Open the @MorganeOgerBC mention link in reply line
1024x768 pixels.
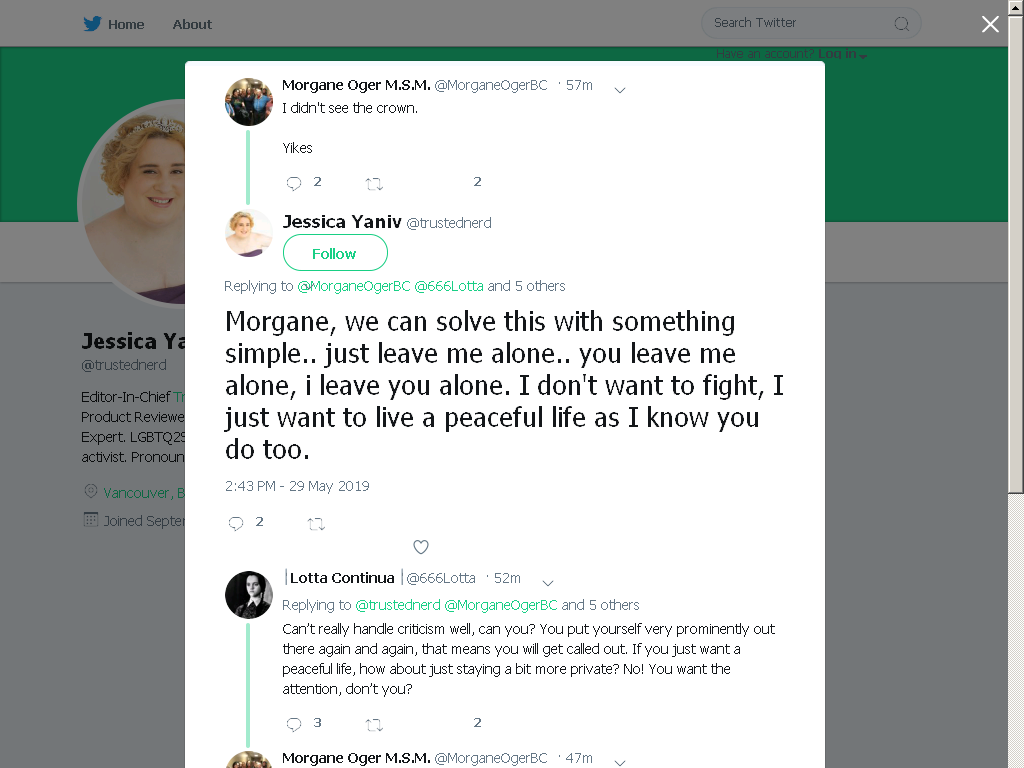click(x=354, y=286)
